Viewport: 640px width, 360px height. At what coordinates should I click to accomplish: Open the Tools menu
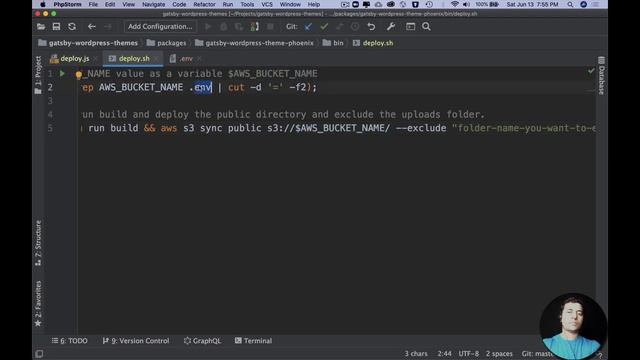coord(247,4)
